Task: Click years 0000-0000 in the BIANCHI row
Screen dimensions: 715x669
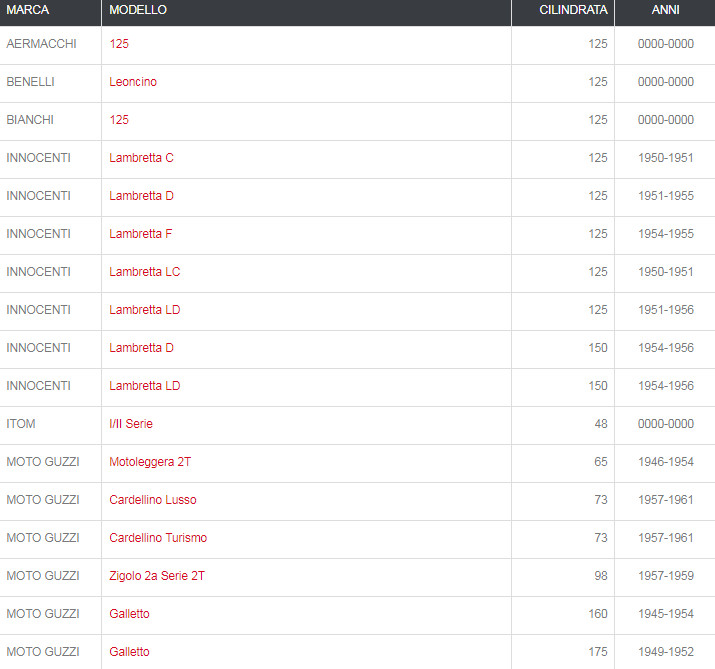Action: point(666,119)
